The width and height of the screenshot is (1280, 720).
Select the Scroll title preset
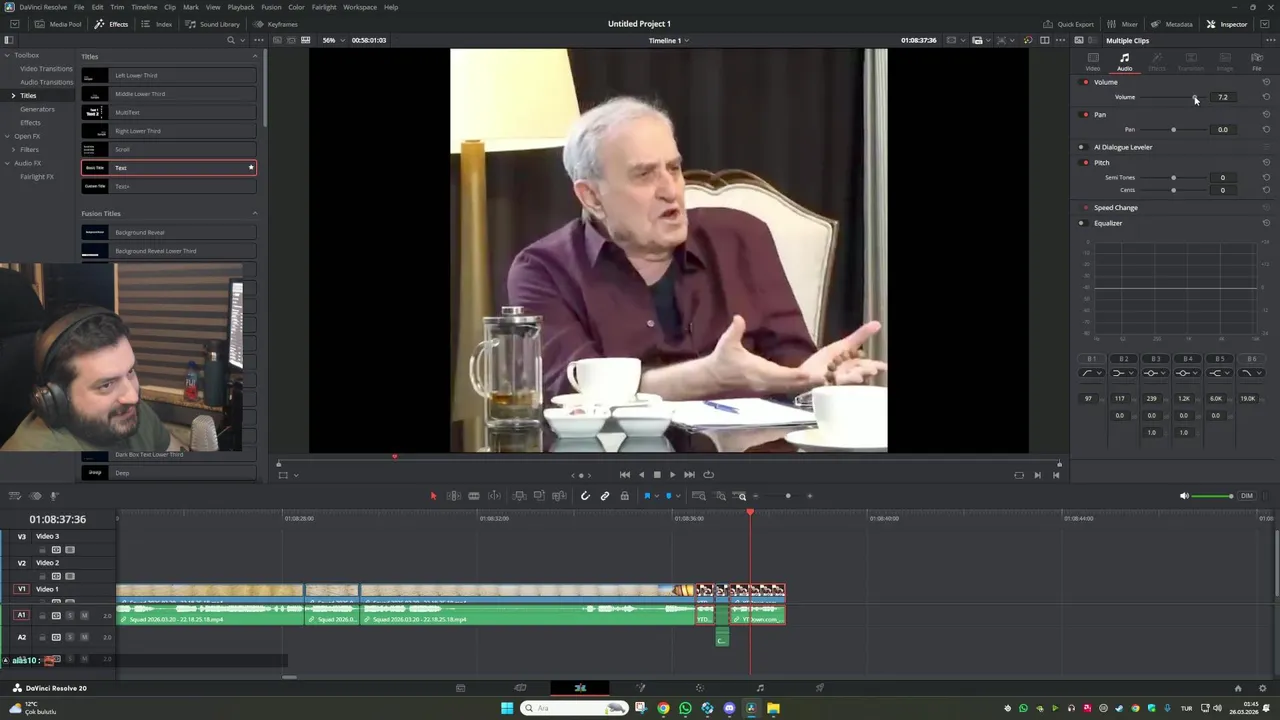point(168,149)
